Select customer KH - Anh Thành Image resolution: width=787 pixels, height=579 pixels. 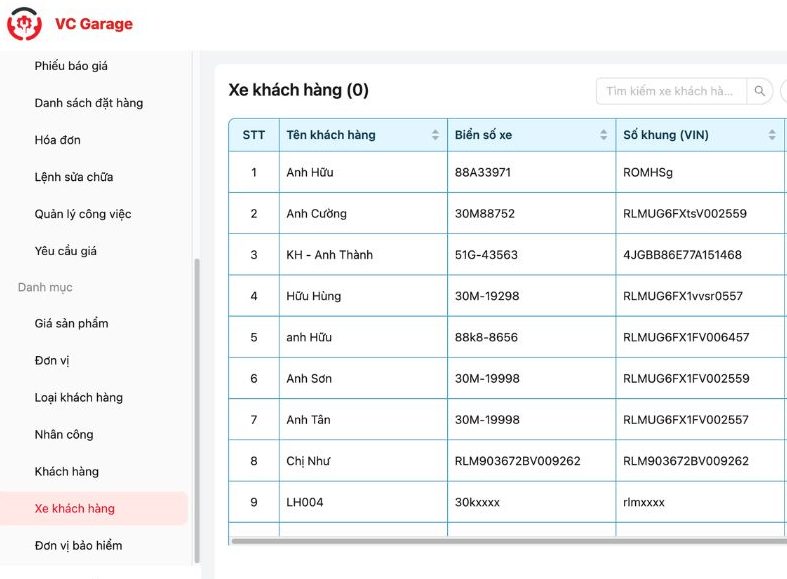(x=329, y=255)
